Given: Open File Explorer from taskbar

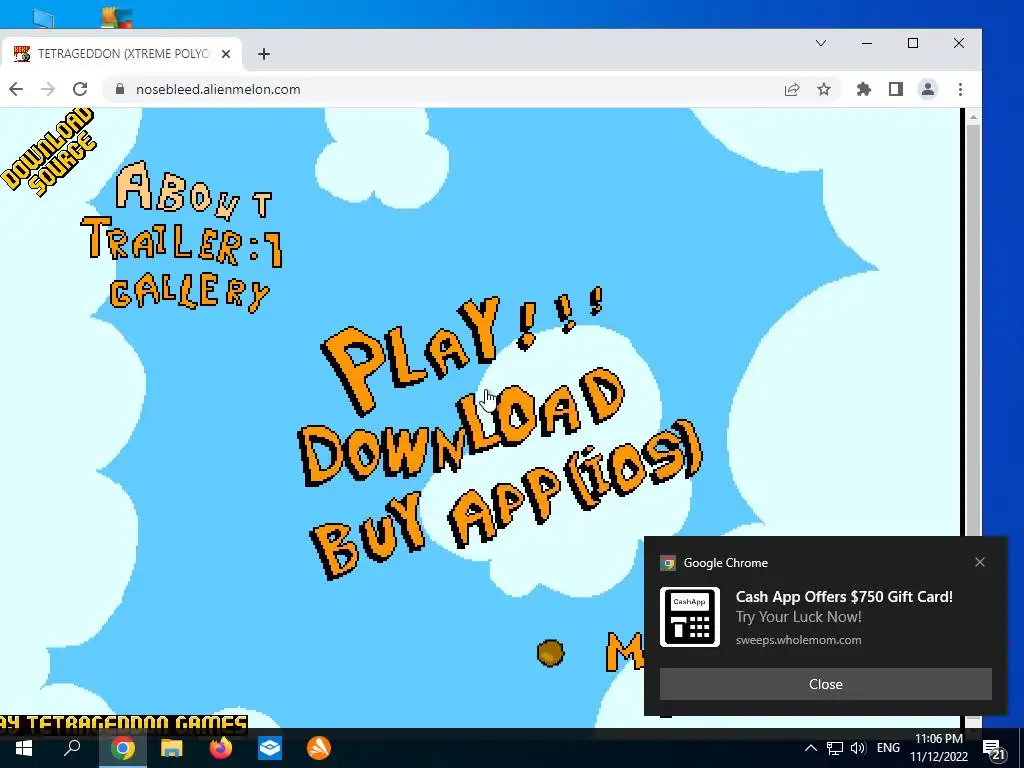Looking at the screenshot, I should point(172,748).
